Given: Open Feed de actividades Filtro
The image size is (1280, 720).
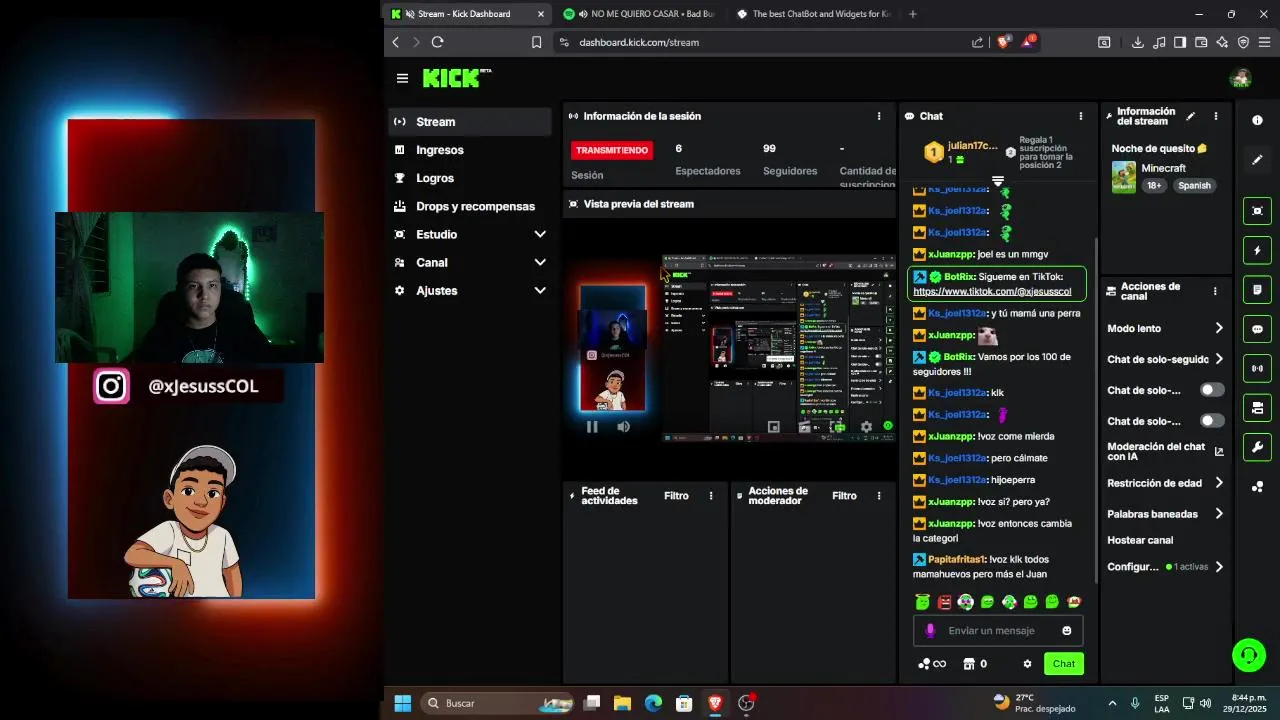Looking at the screenshot, I should [676, 496].
